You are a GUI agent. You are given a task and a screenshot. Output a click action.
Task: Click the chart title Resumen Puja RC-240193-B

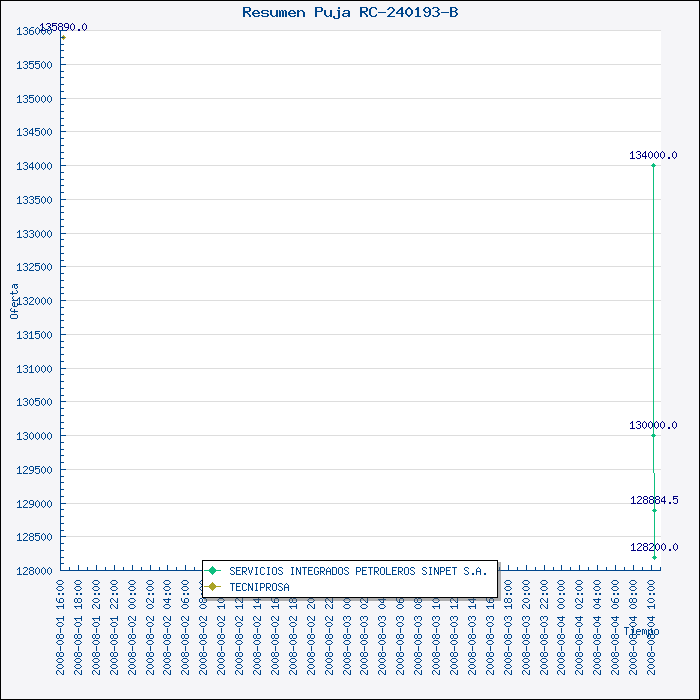pyautogui.click(x=350, y=12)
